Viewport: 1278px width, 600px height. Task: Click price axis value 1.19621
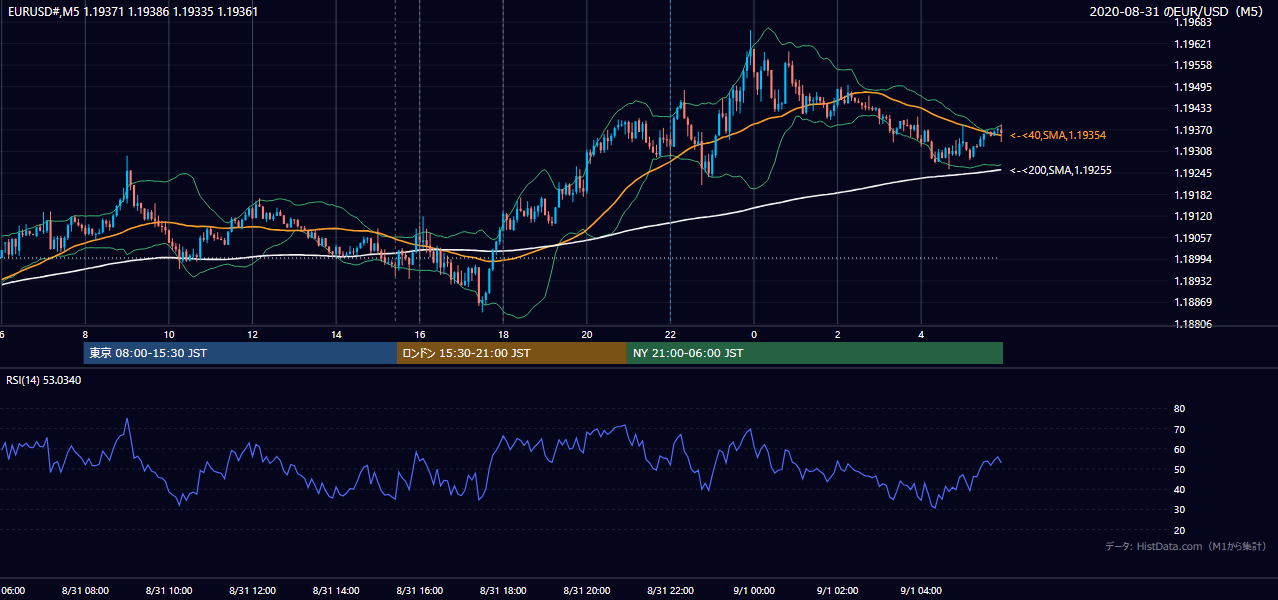(1193, 44)
